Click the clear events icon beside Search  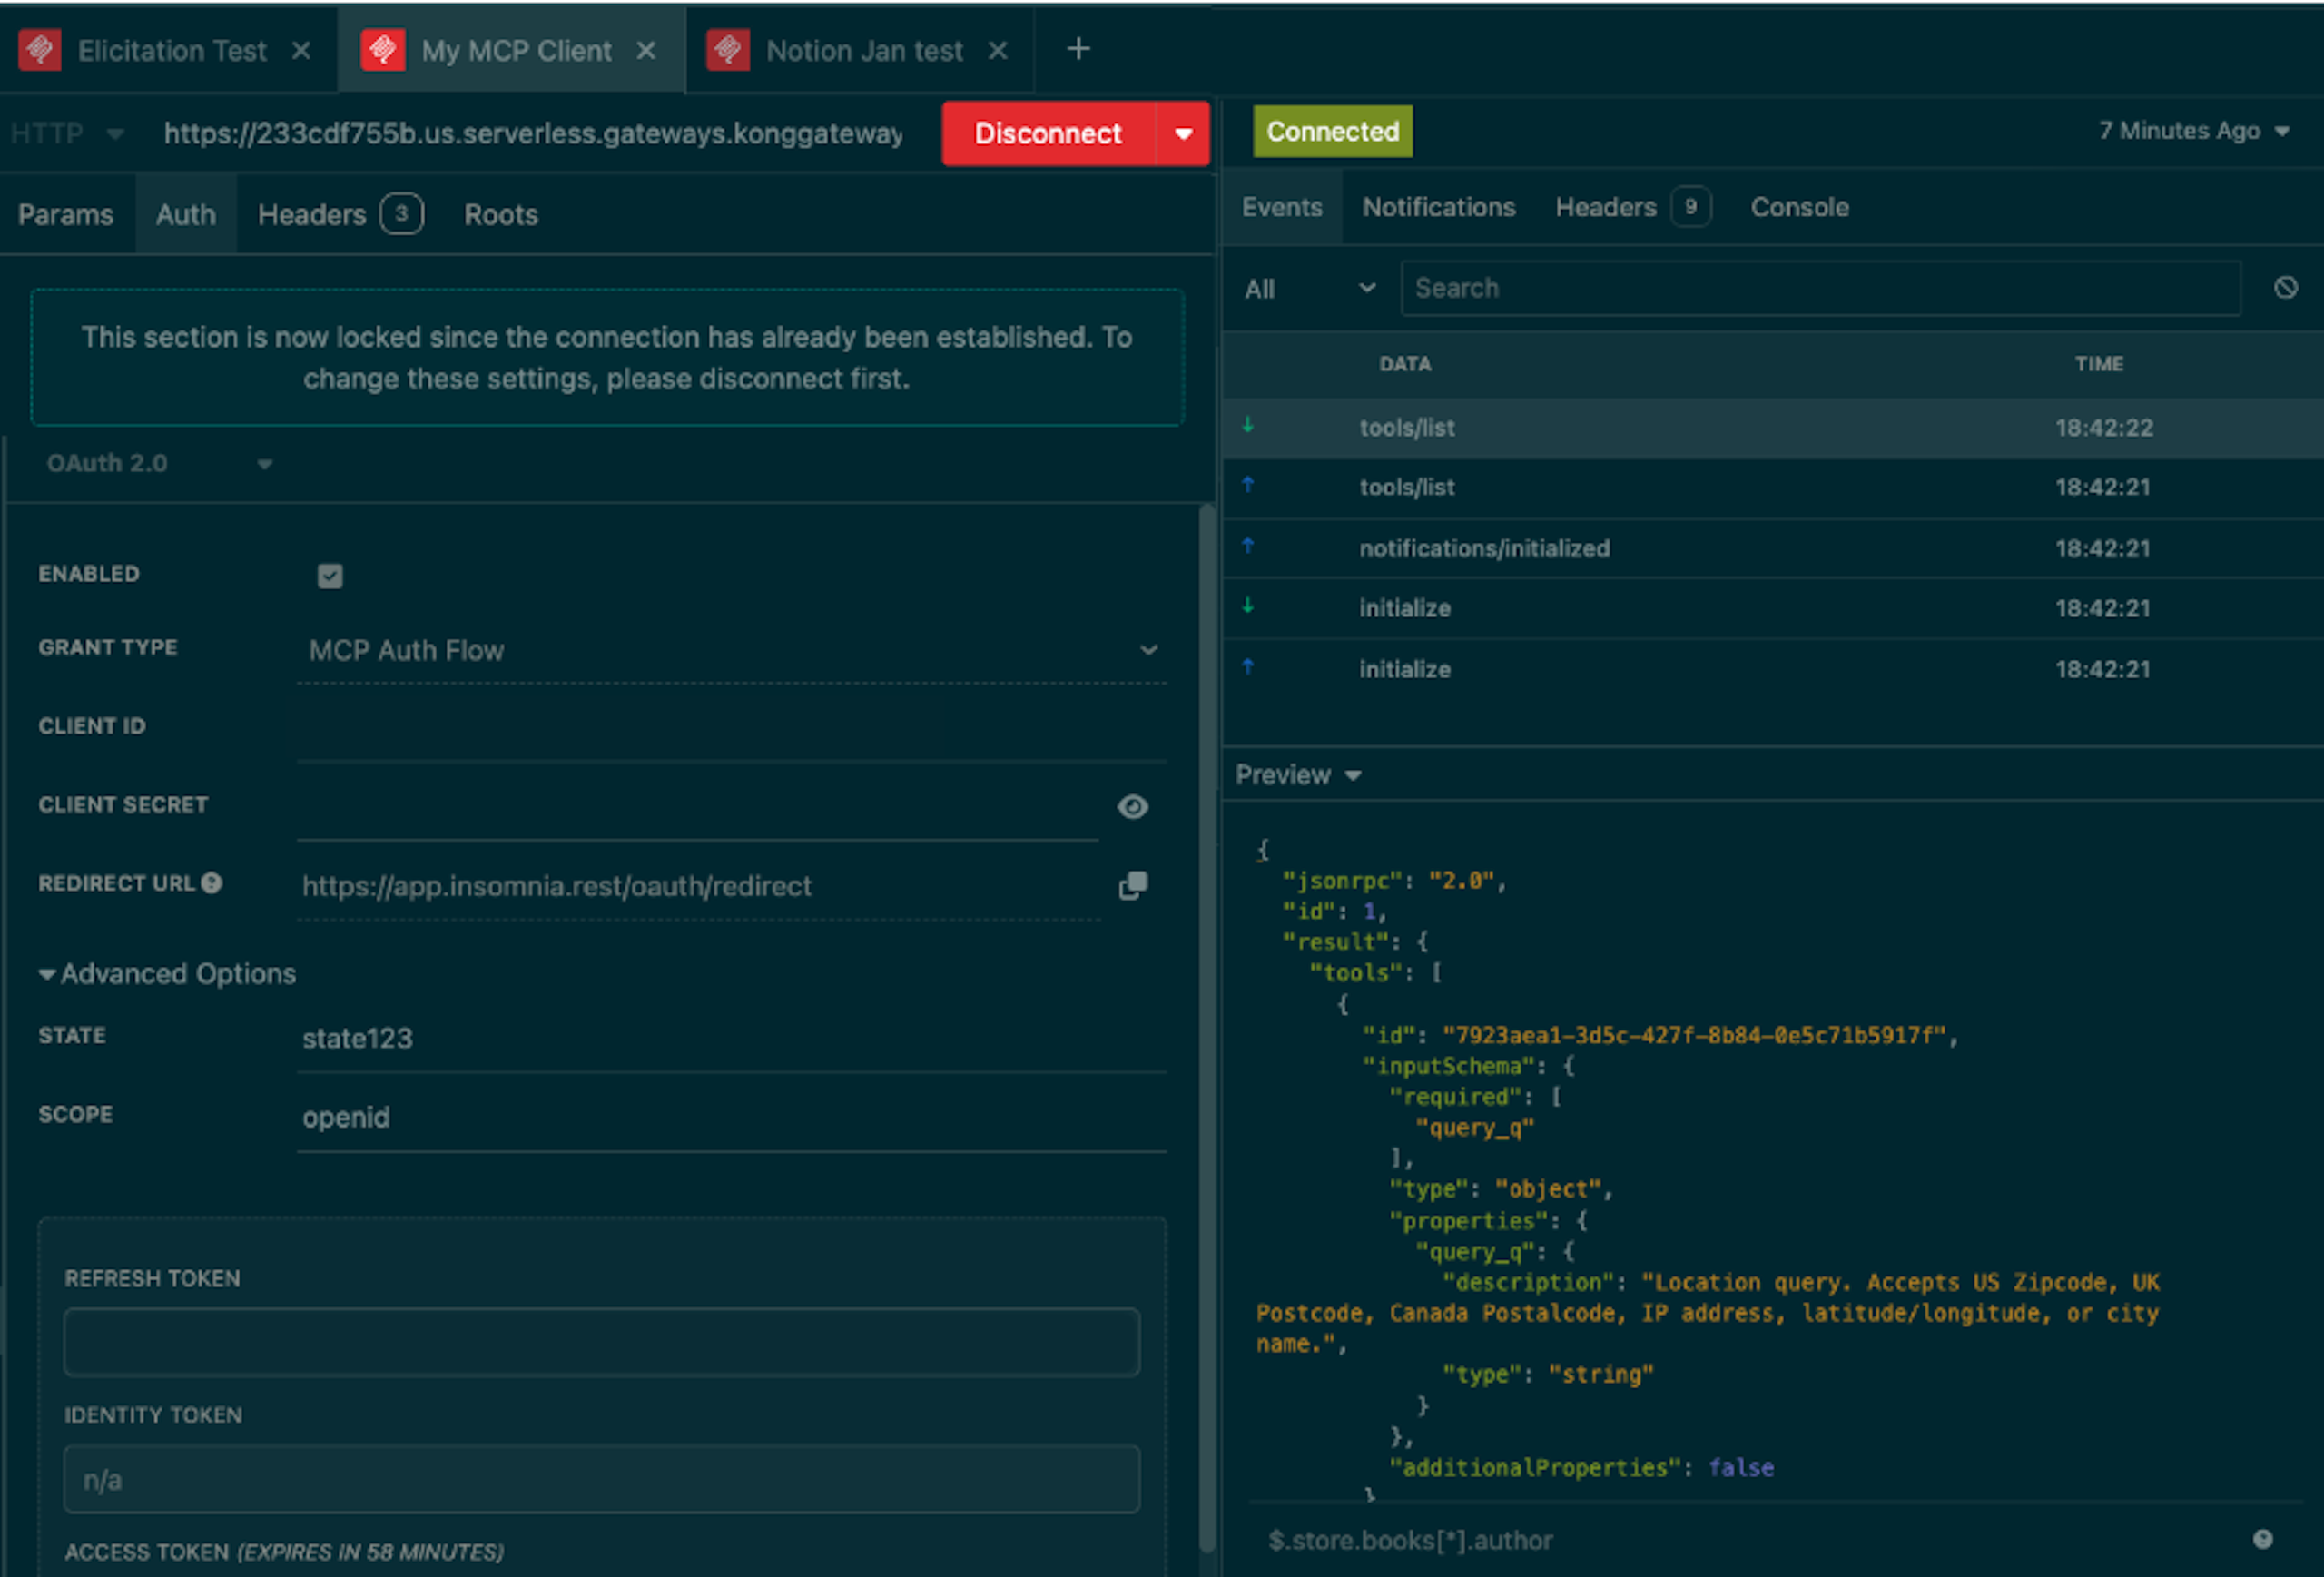pos(2285,288)
